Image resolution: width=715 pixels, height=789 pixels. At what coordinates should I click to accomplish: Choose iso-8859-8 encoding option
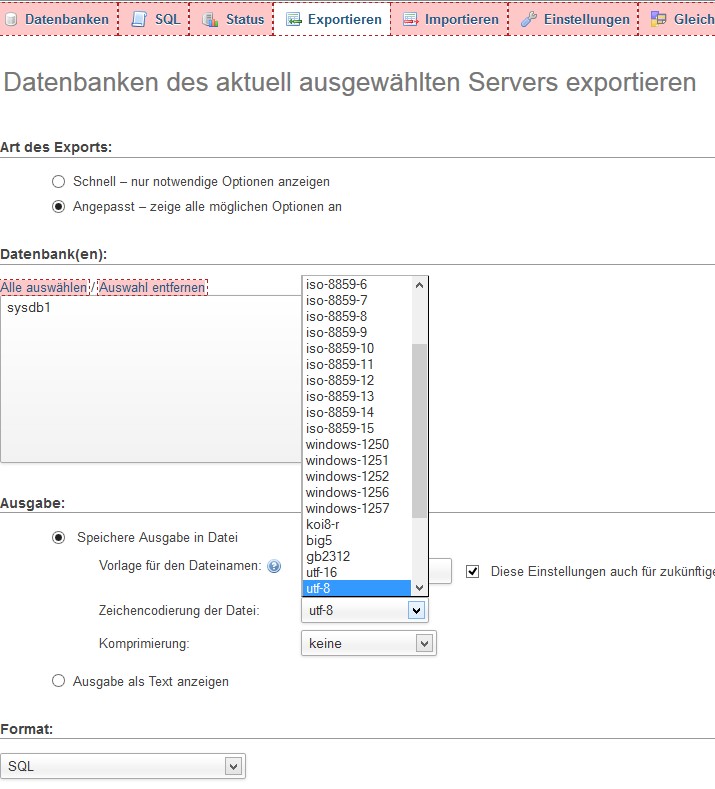[x=357, y=317]
